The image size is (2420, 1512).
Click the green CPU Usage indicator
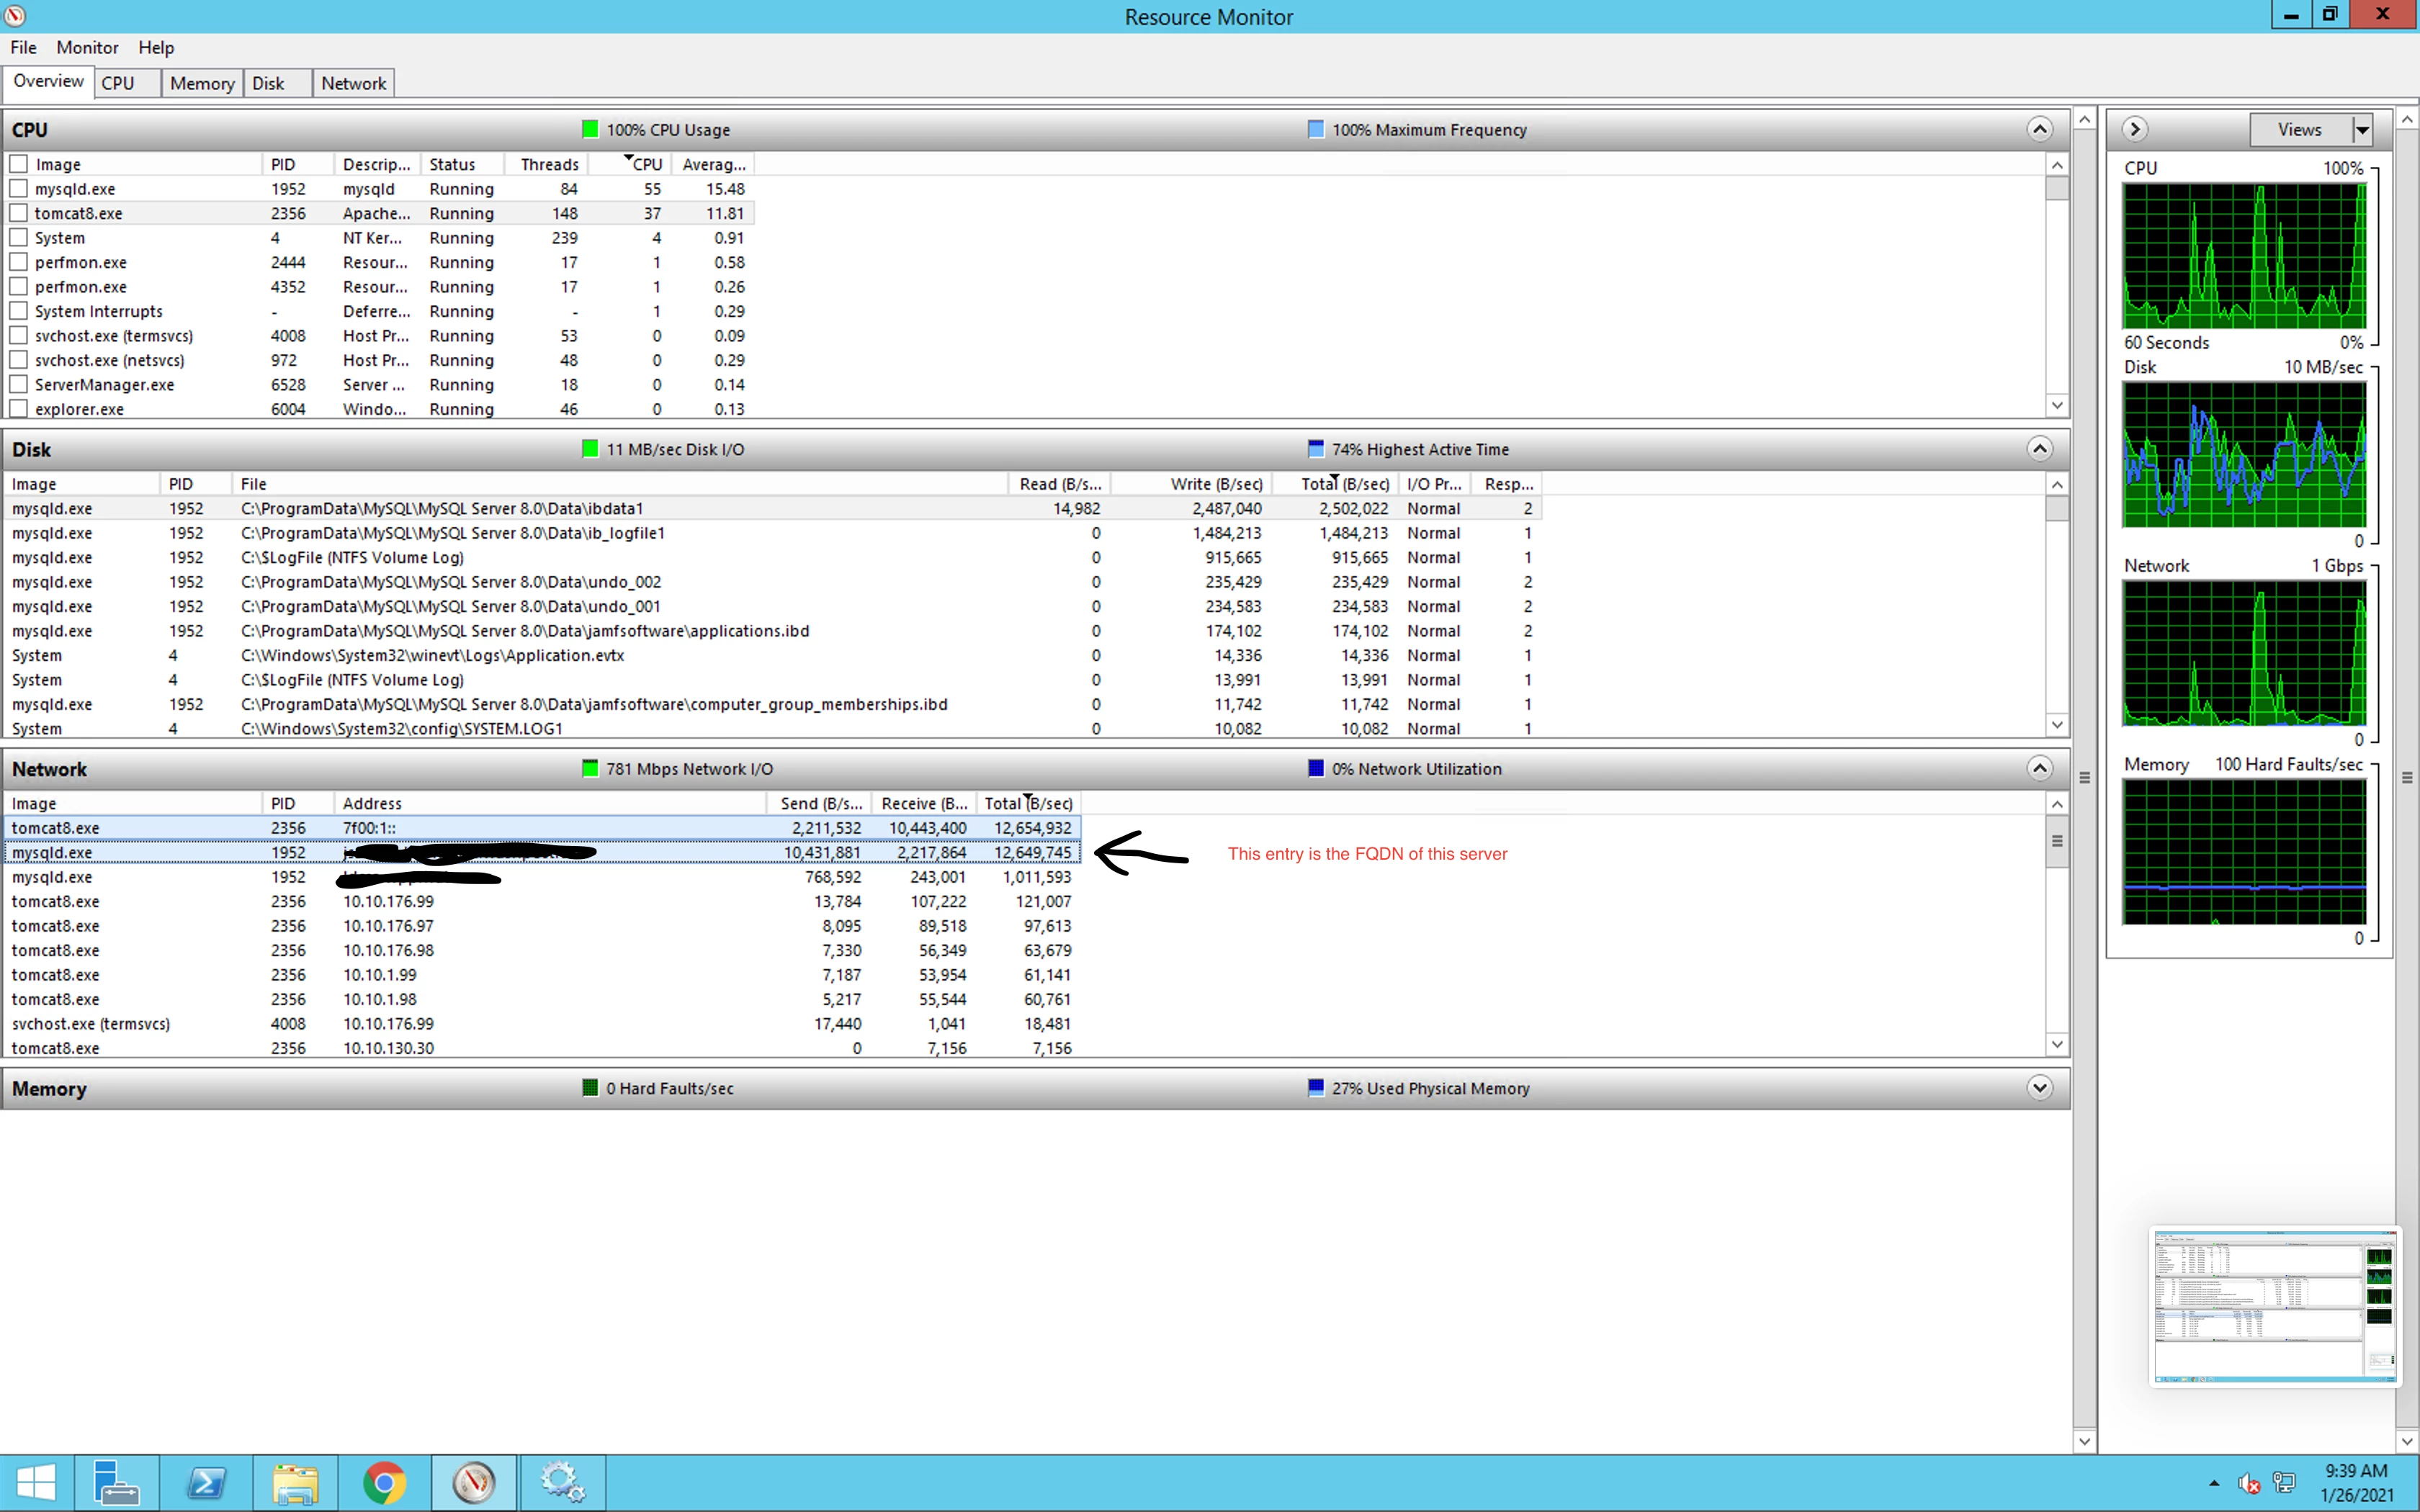click(x=590, y=129)
